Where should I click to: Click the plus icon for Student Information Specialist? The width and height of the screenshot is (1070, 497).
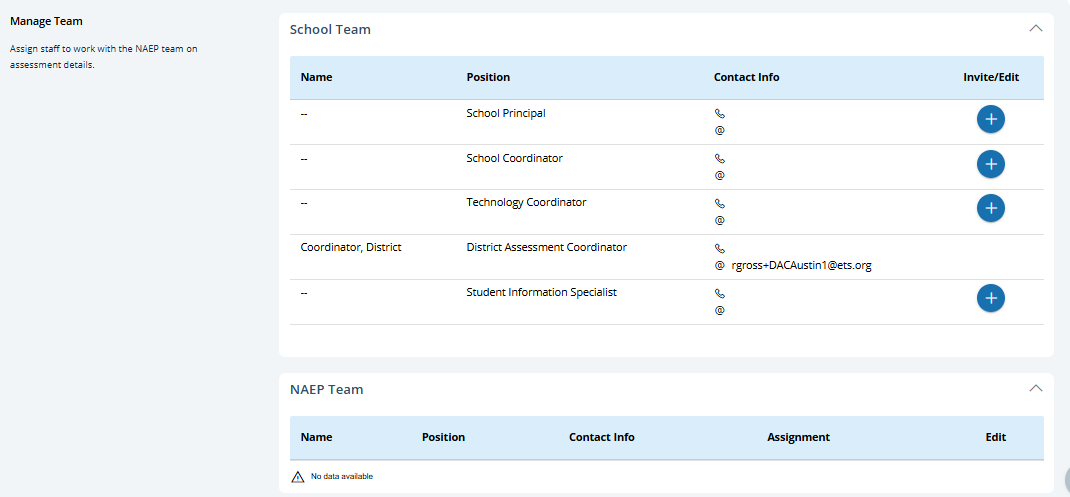pyautogui.click(x=990, y=298)
